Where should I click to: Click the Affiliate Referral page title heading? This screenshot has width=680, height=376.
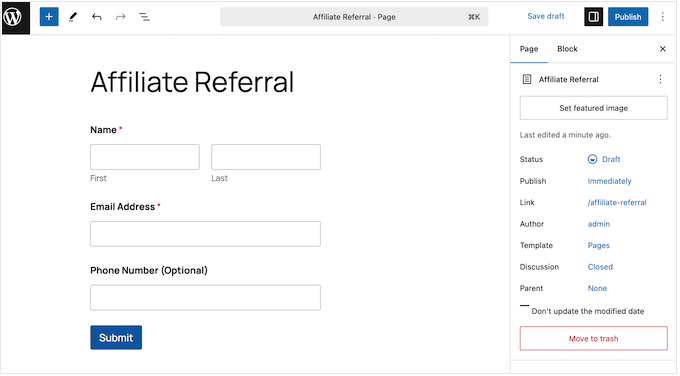(192, 82)
